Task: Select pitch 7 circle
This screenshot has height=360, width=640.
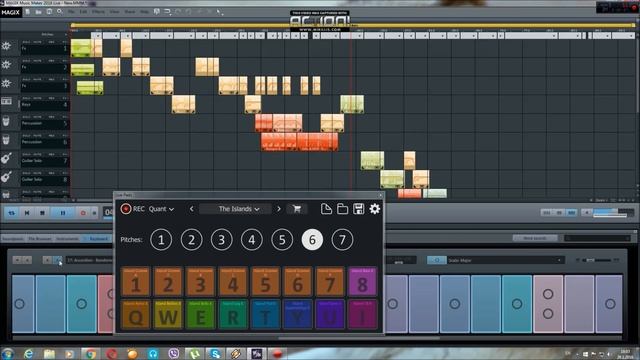Action: [x=342, y=240]
